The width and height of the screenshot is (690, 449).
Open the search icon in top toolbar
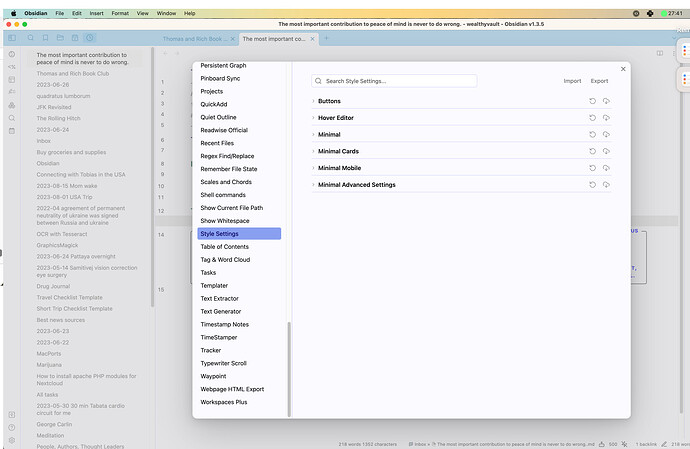(30, 38)
